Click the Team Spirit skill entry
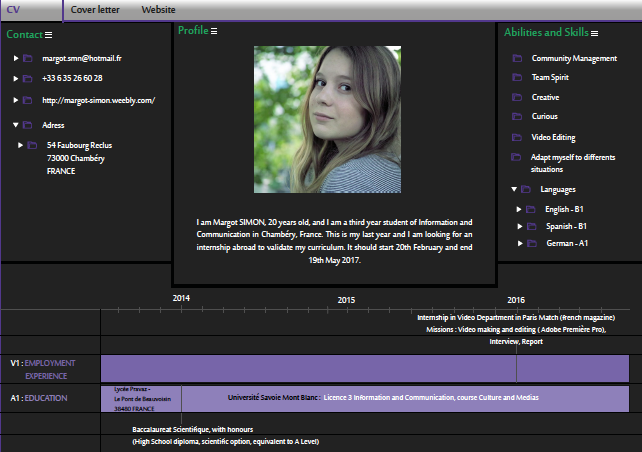642x452 pixels. point(550,77)
